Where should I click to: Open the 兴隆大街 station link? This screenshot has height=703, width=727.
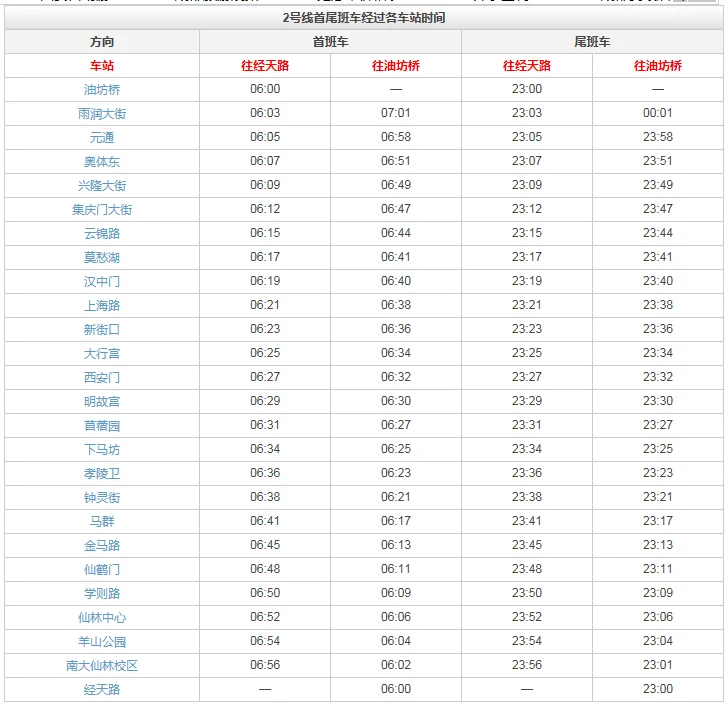pos(102,185)
